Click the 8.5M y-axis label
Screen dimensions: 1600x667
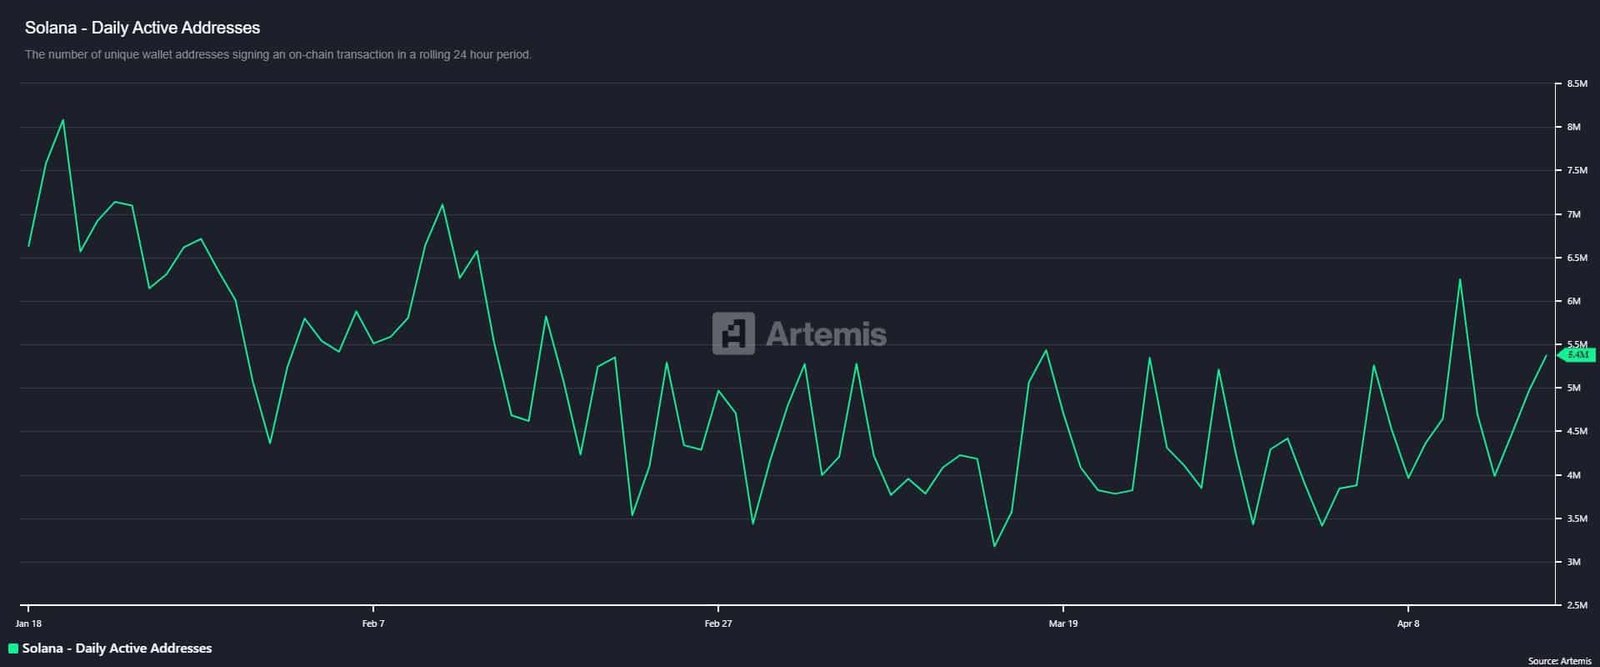(1577, 84)
